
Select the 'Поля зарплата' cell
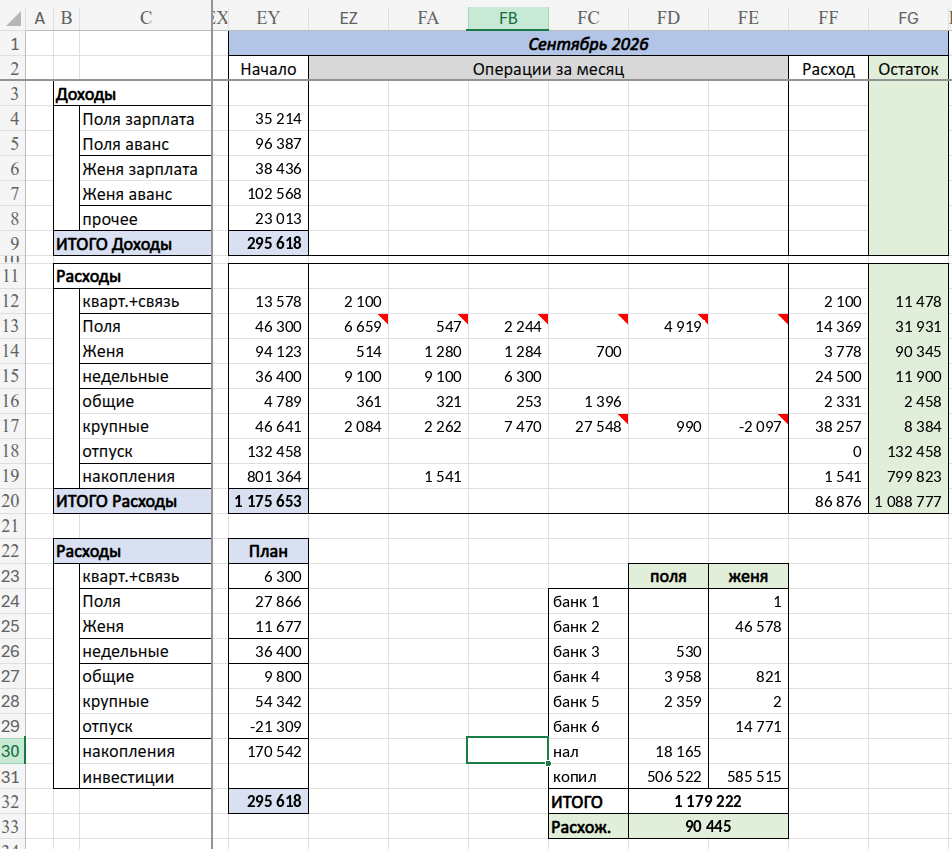pos(146,119)
